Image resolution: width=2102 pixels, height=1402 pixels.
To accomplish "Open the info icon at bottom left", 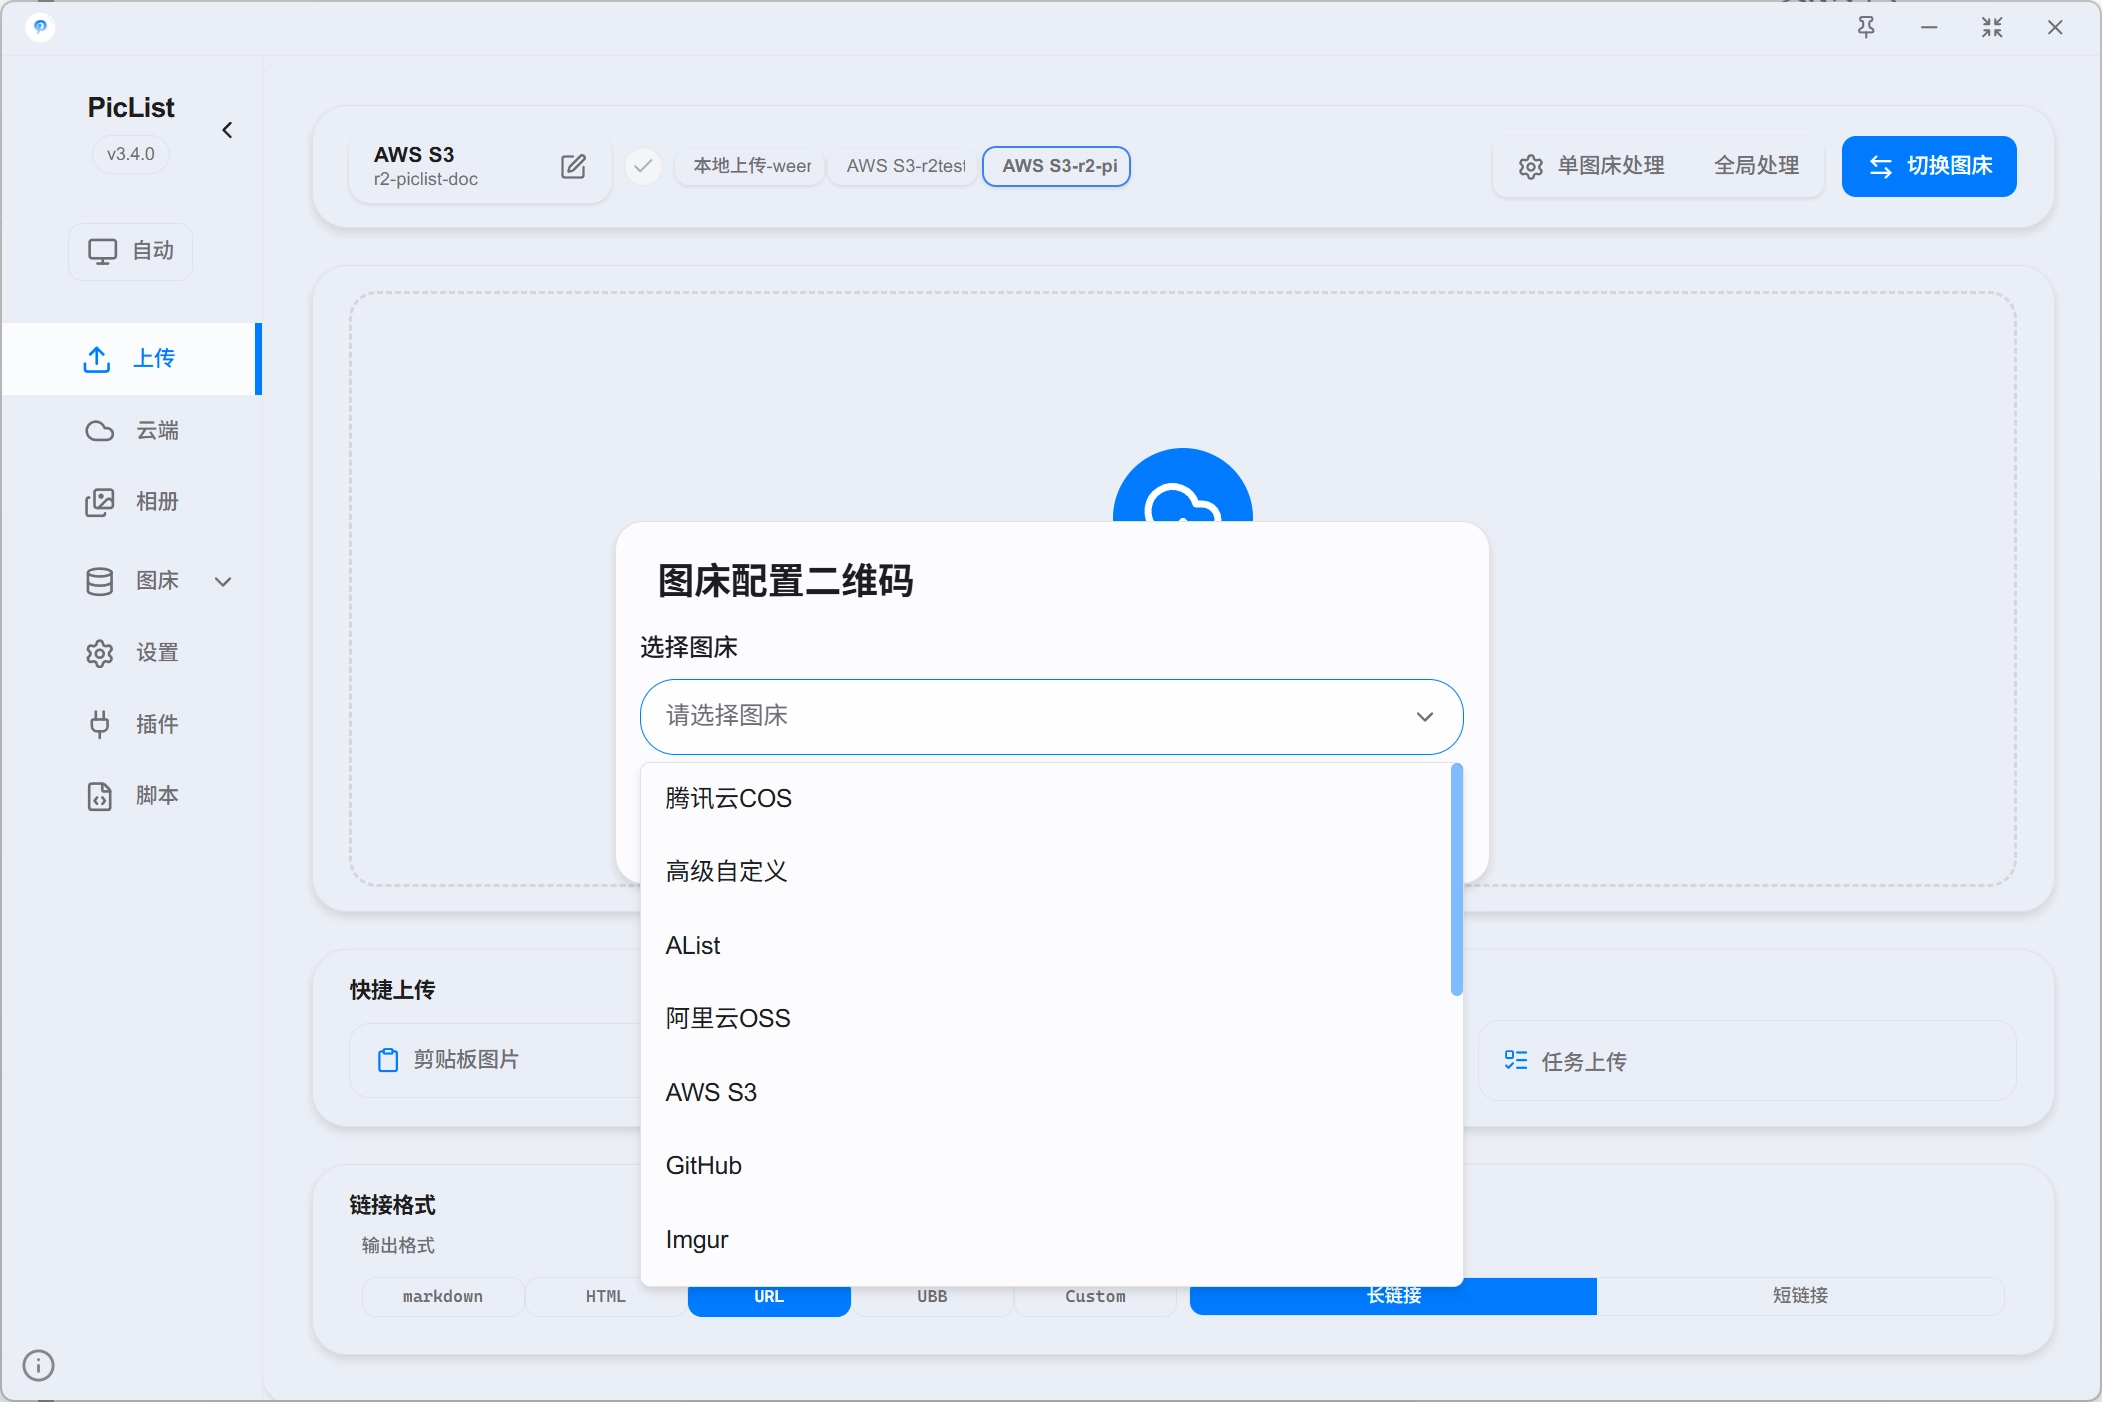I will (38, 1365).
